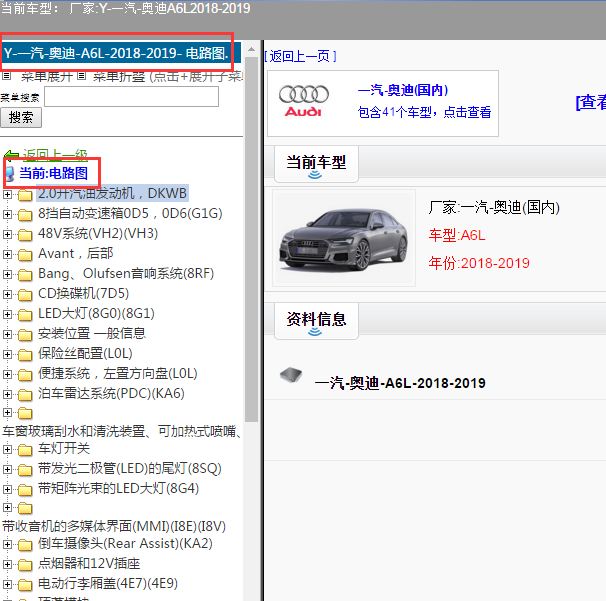Image resolution: width=606 pixels, height=601 pixels.
Task: Expand the LED大灯(8G0)(8G1) node
Action: 7,314
